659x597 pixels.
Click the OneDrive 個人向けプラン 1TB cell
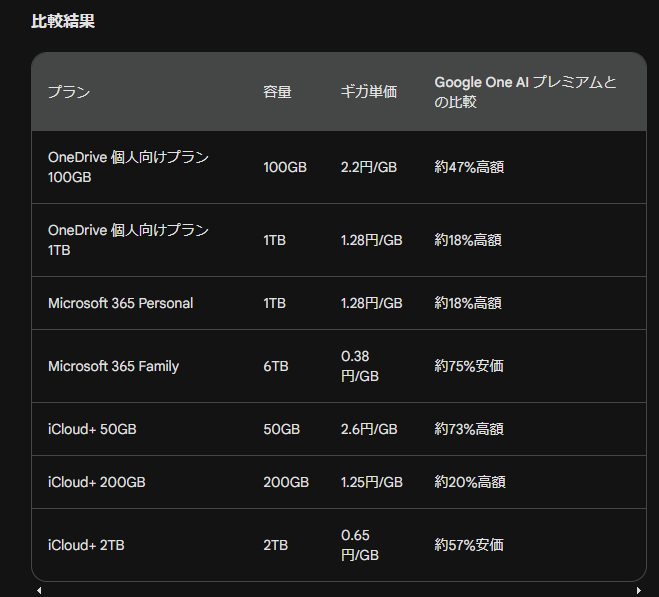click(128, 240)
